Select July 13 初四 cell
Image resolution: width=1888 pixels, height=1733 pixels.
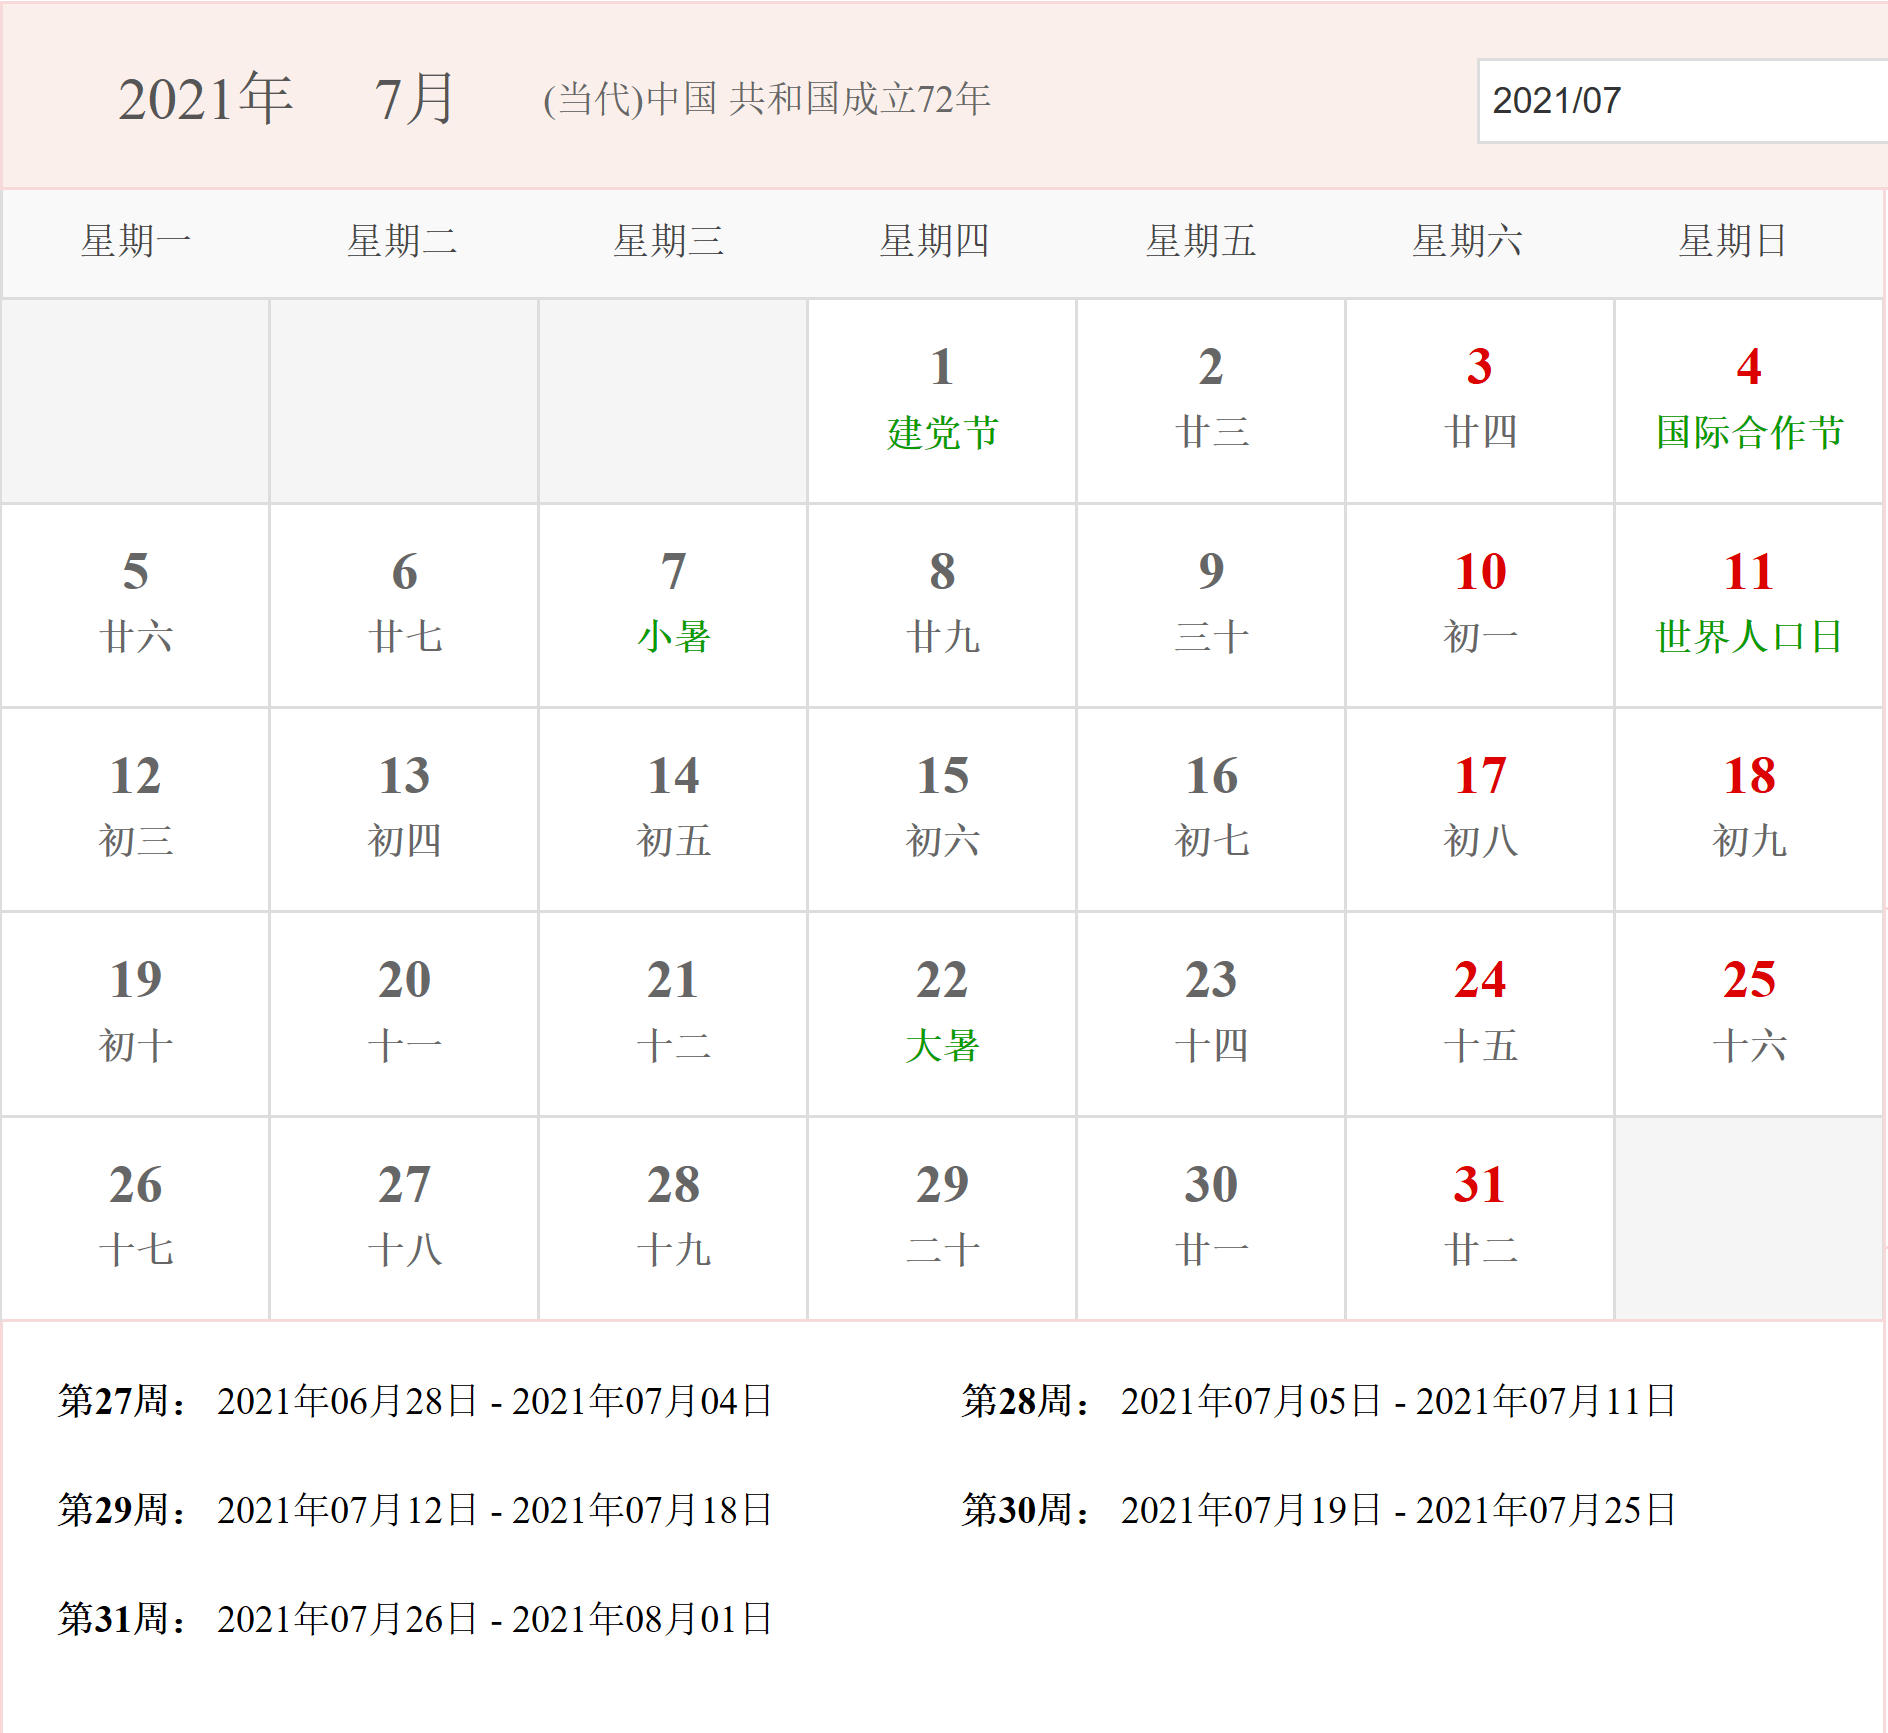(x=404, y=810)
